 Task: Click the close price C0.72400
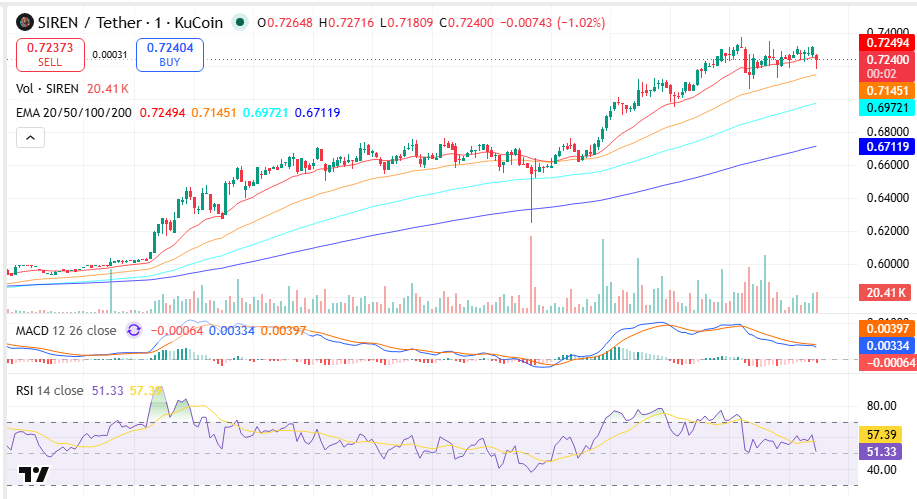(x=467, y=23)
